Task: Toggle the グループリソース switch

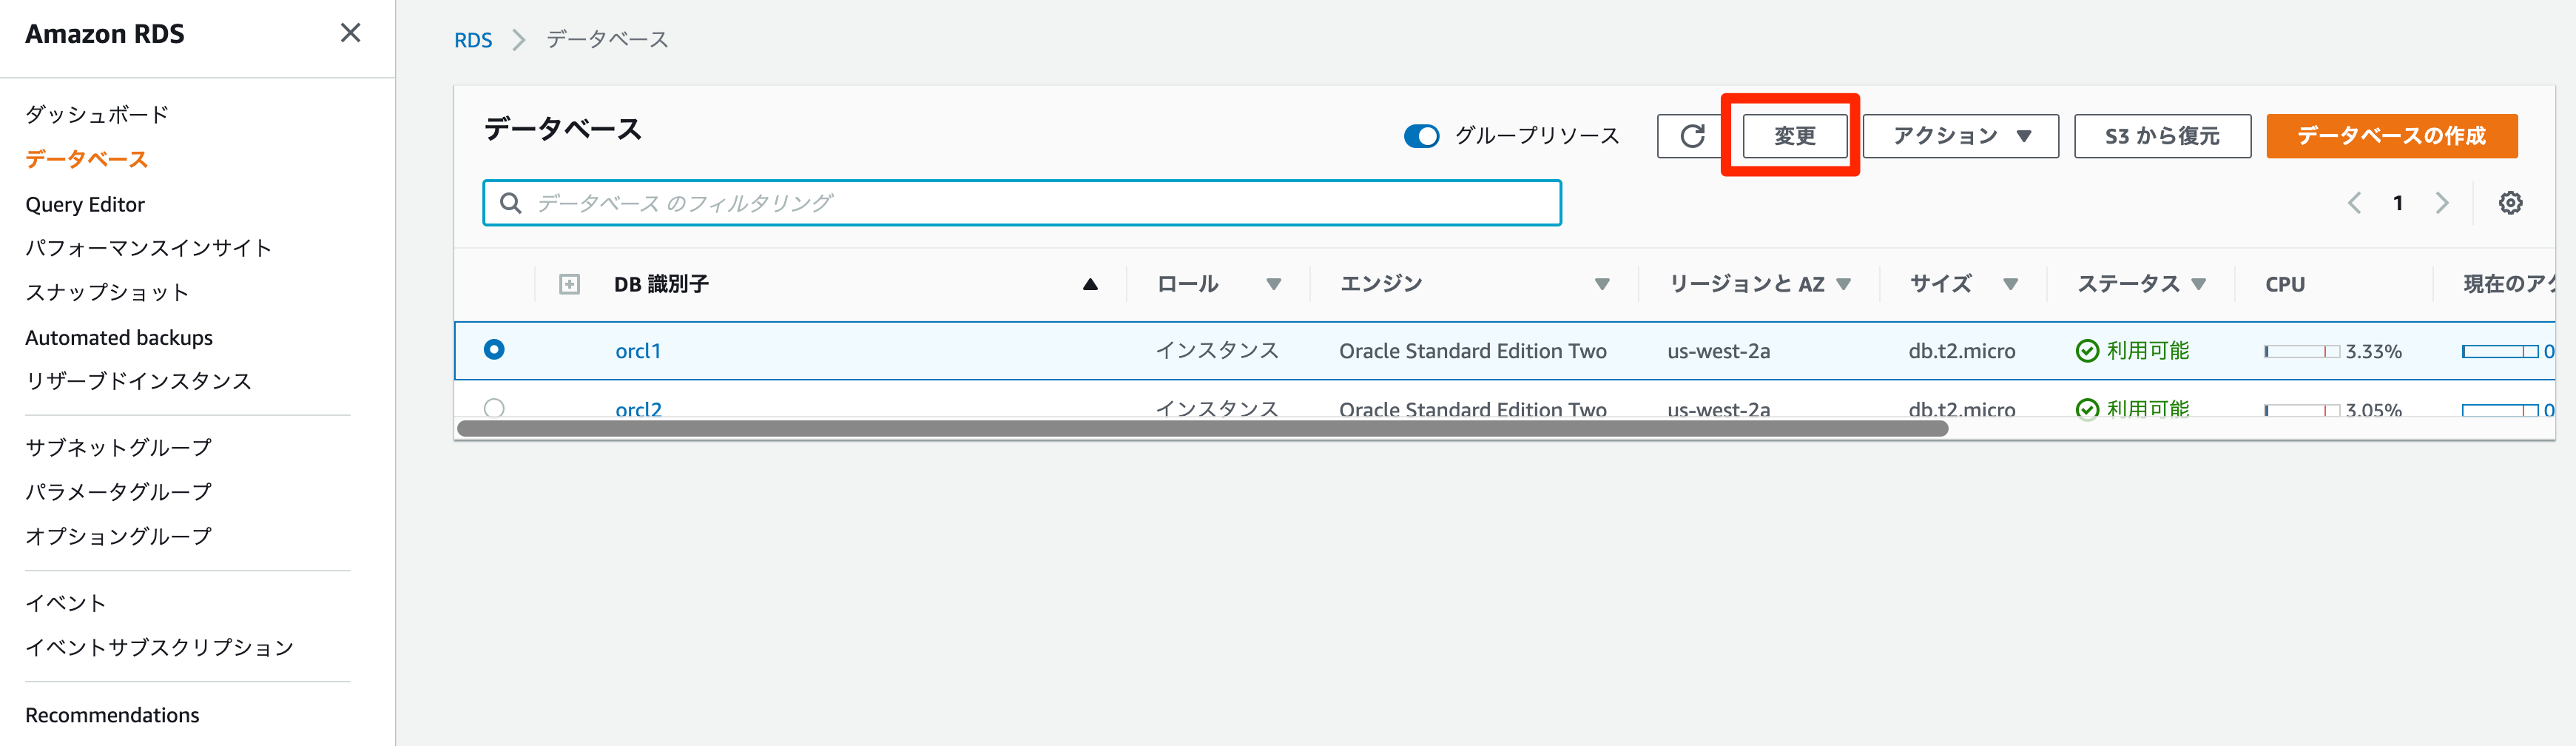Action: click(1421, 136)
